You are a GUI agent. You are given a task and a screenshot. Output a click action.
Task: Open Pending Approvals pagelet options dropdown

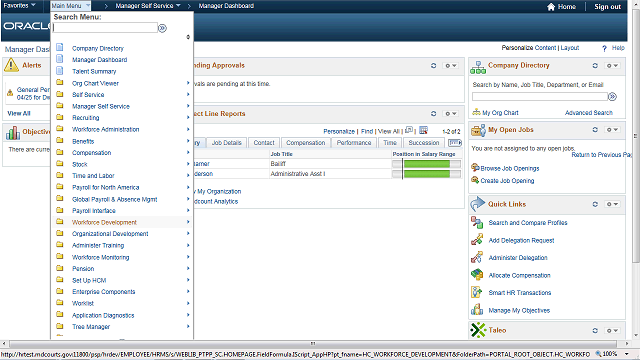tap(451, 66)
